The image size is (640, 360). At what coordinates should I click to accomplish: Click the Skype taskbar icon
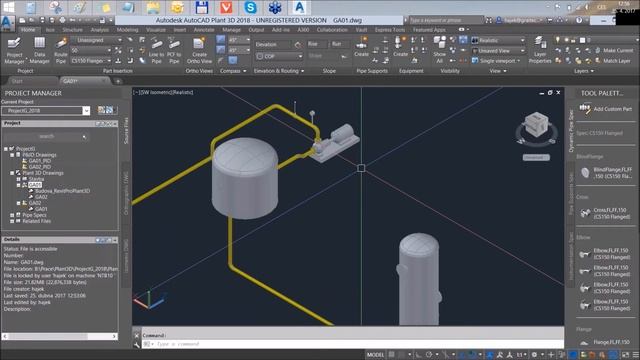[x=250, y=7]
